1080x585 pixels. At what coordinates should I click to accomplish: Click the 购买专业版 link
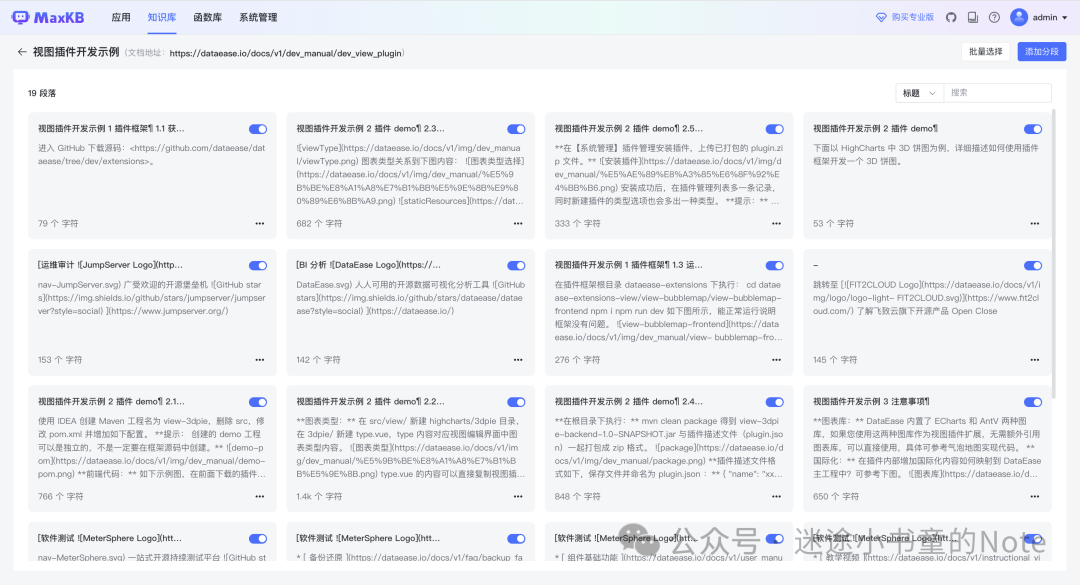coord(913,17)
